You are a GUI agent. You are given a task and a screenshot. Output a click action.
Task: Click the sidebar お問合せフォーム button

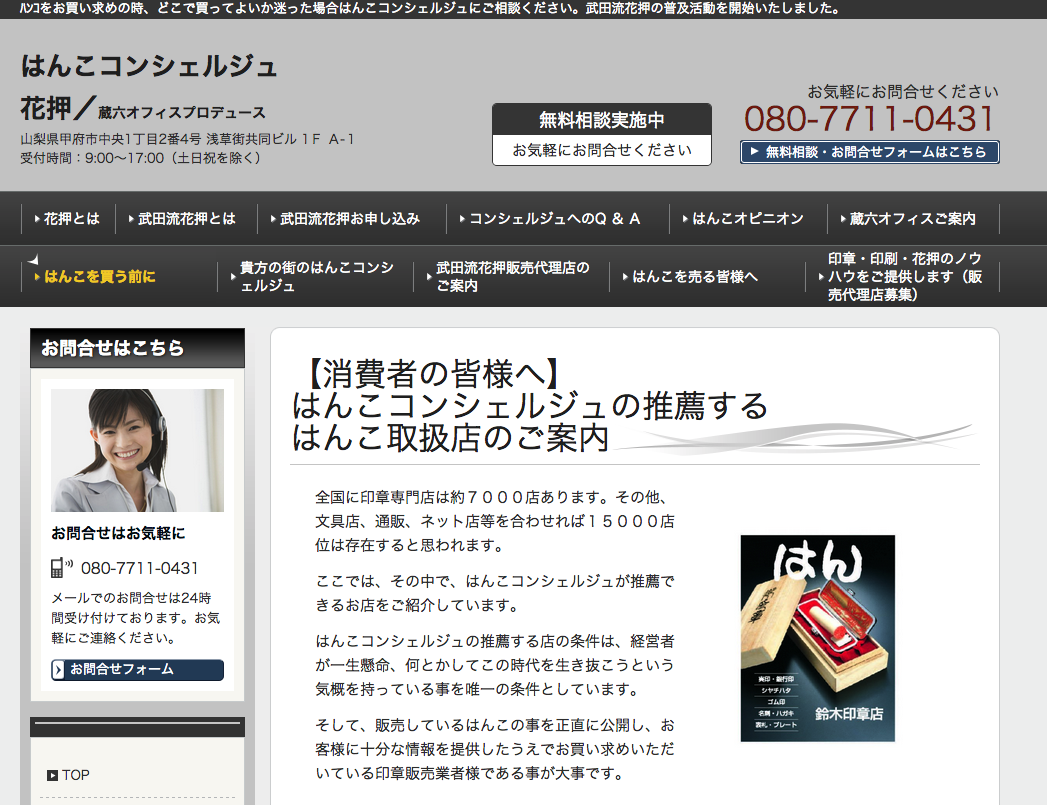coord(137,670)
